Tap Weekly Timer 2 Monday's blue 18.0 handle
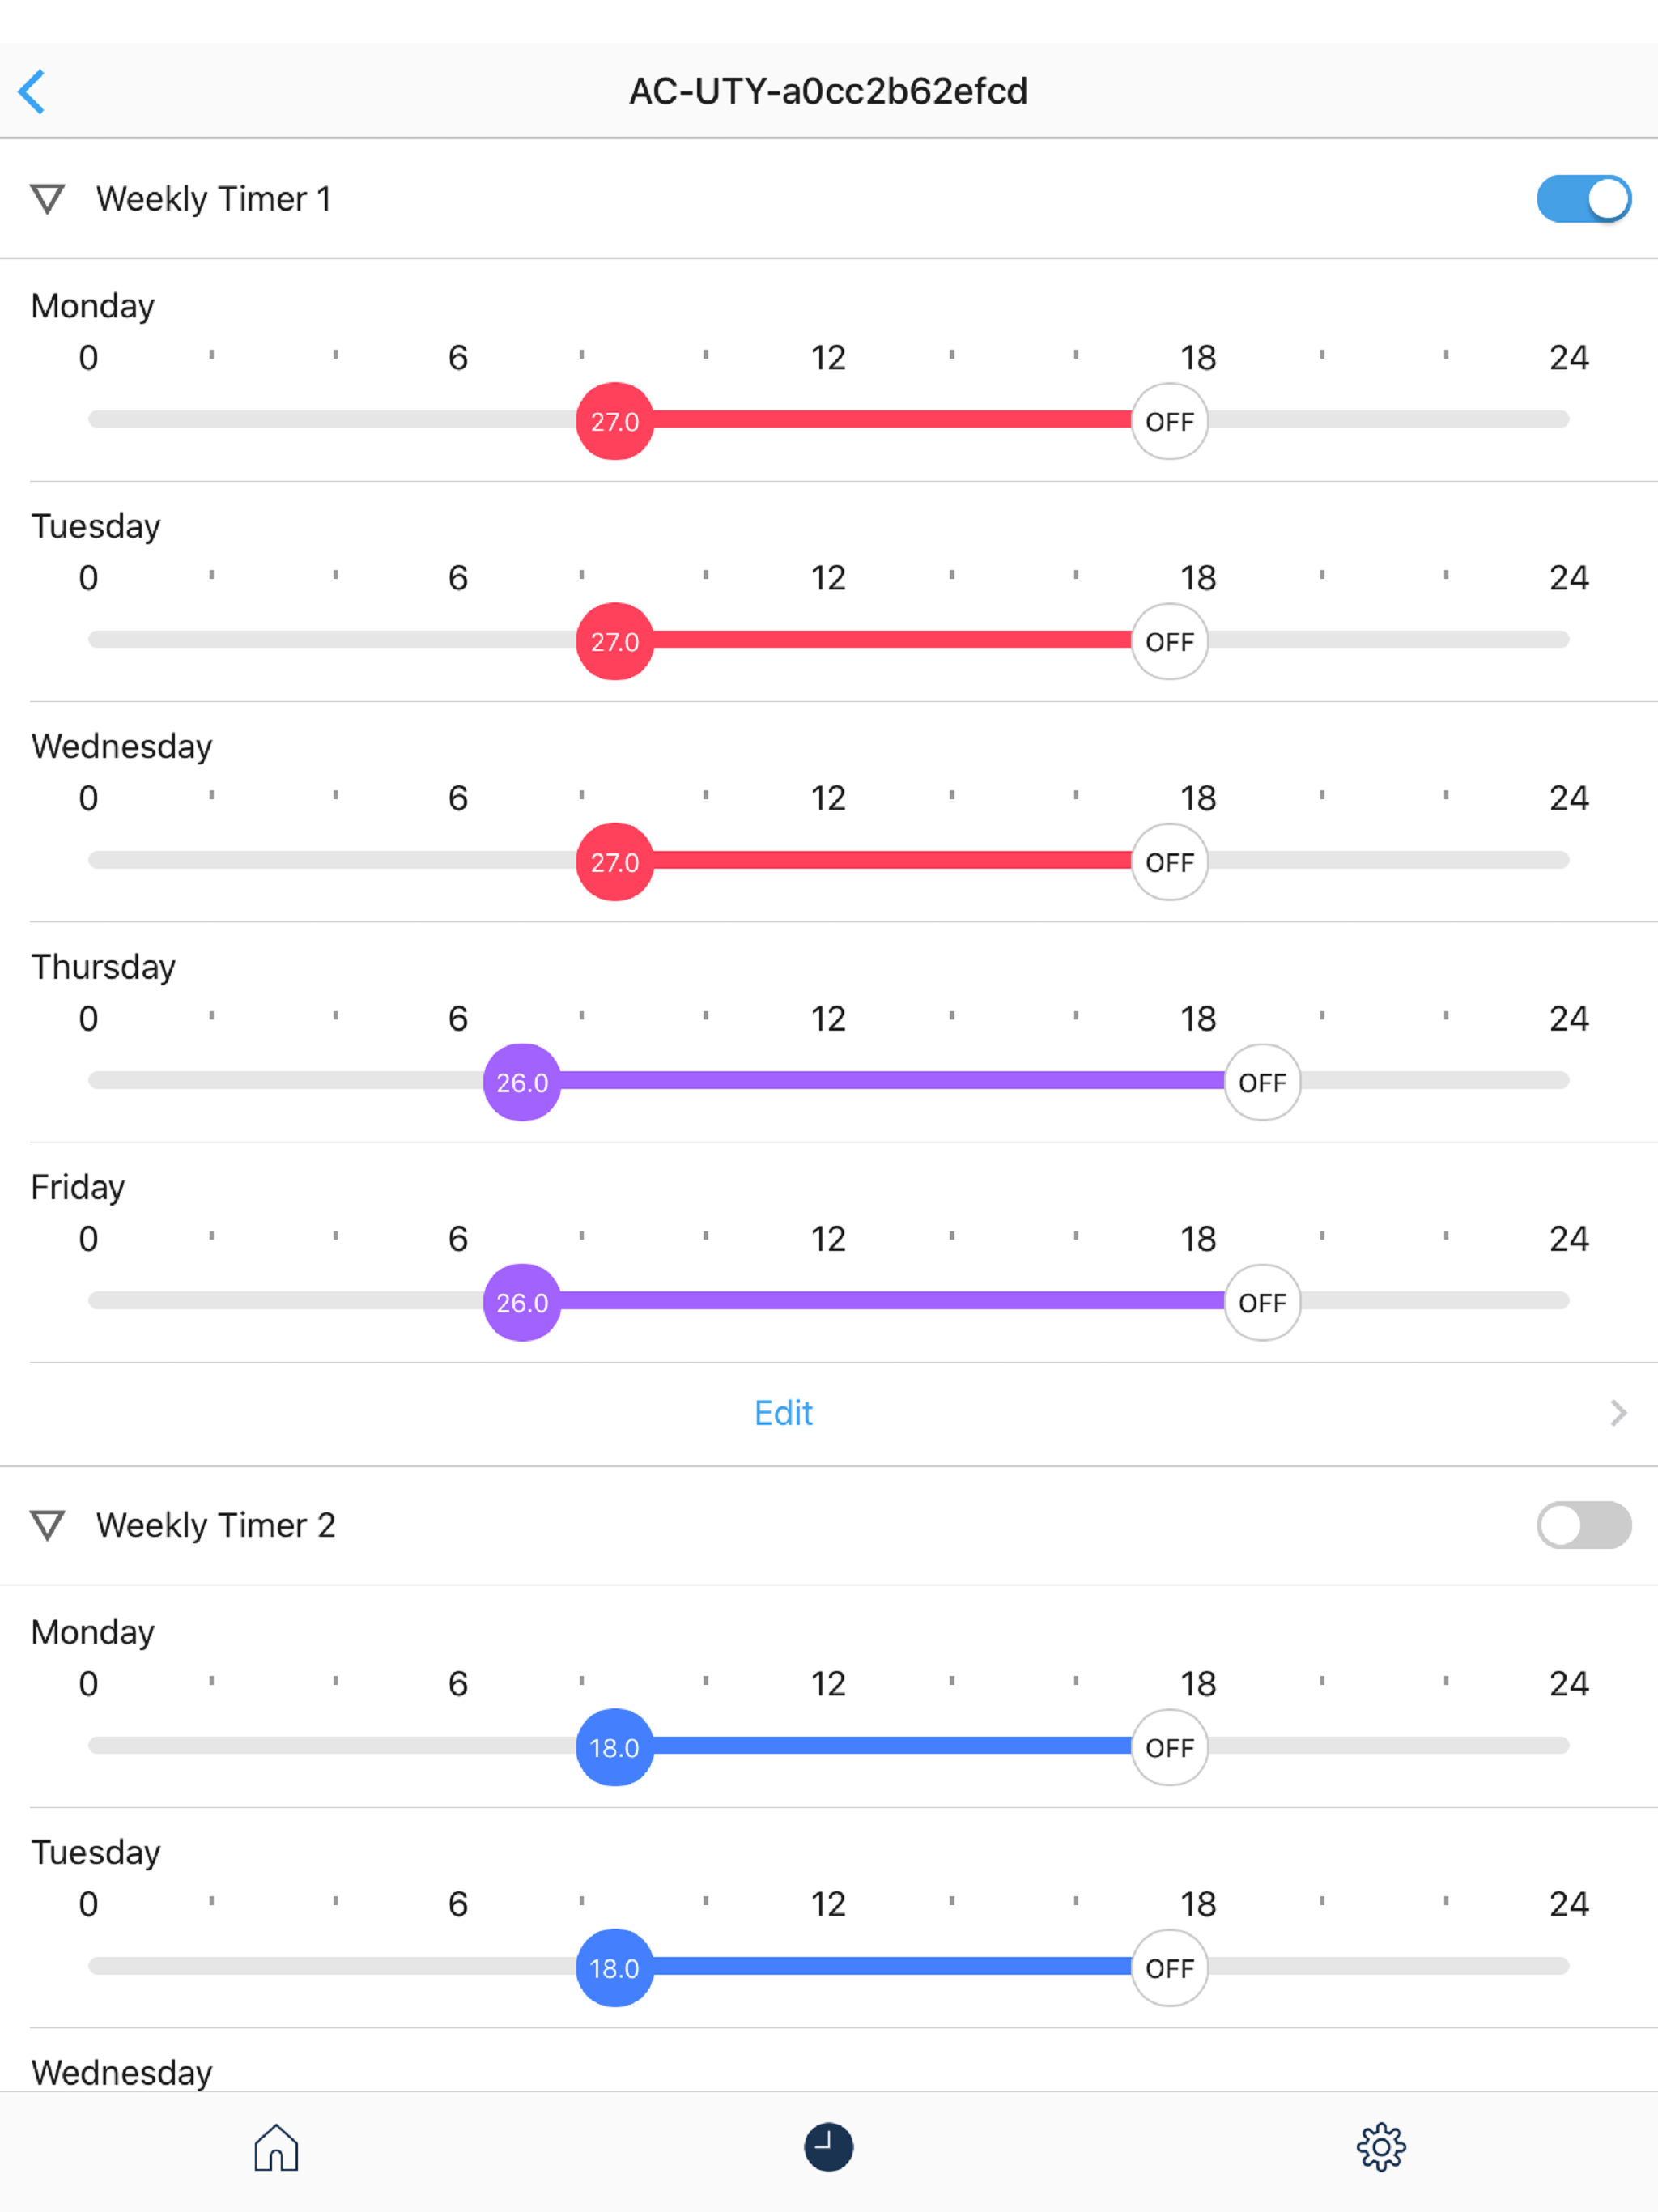Image resolution: width=1658 pixels, height=2212 pixels. tap(615, 1747)
